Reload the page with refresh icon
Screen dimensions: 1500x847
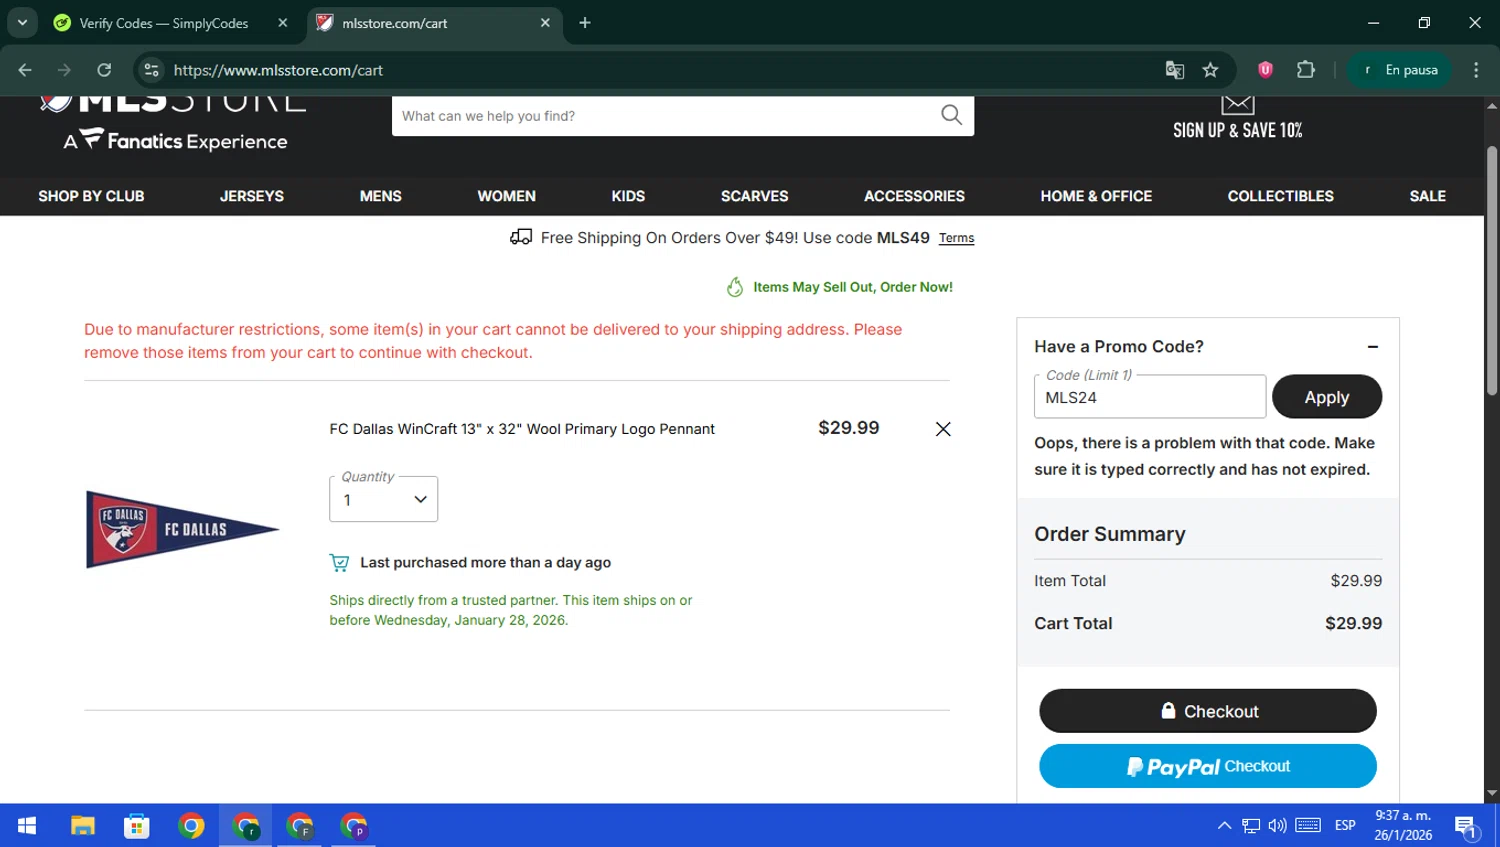(104, 70)
